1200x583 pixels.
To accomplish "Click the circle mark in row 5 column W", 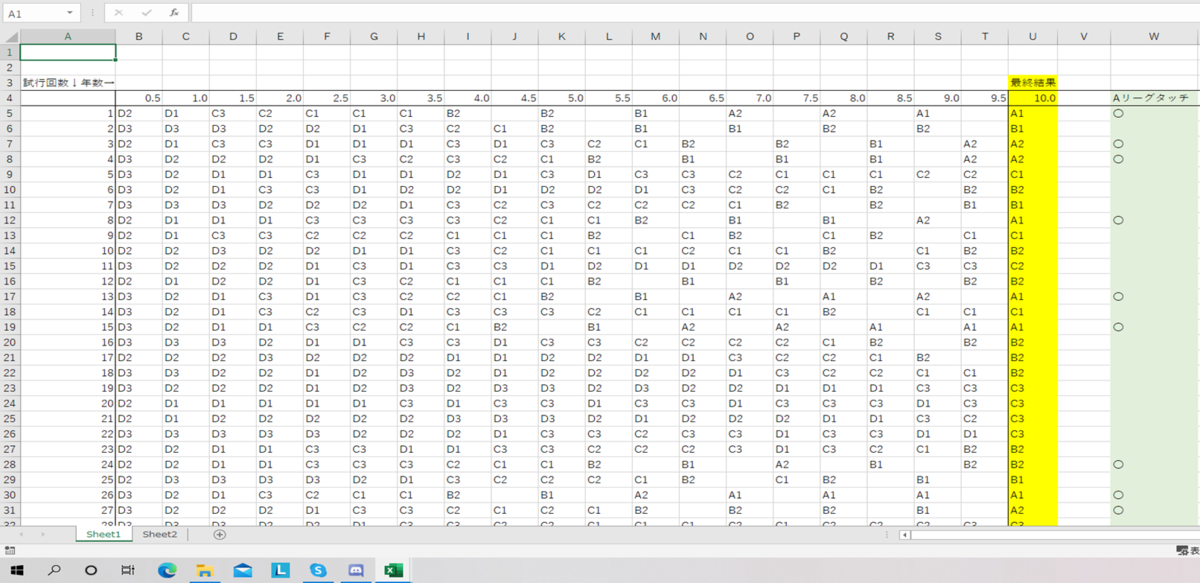I will [1118, 113].
